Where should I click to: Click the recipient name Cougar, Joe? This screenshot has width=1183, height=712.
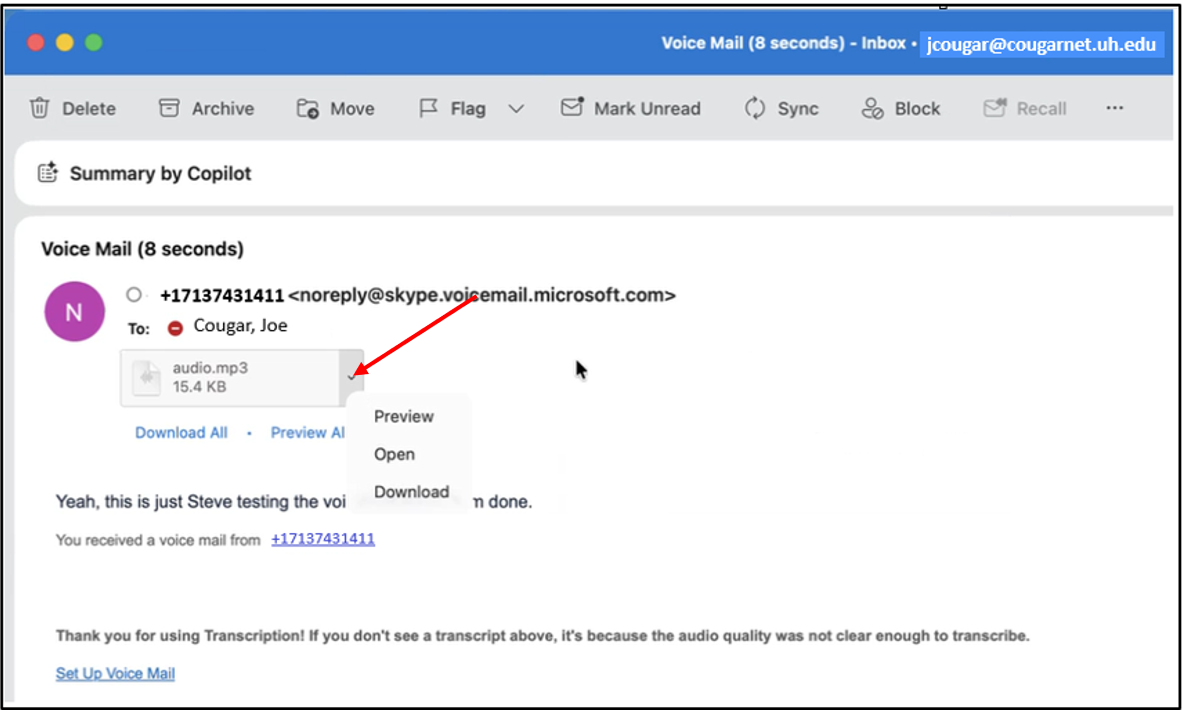pos(241,326)
